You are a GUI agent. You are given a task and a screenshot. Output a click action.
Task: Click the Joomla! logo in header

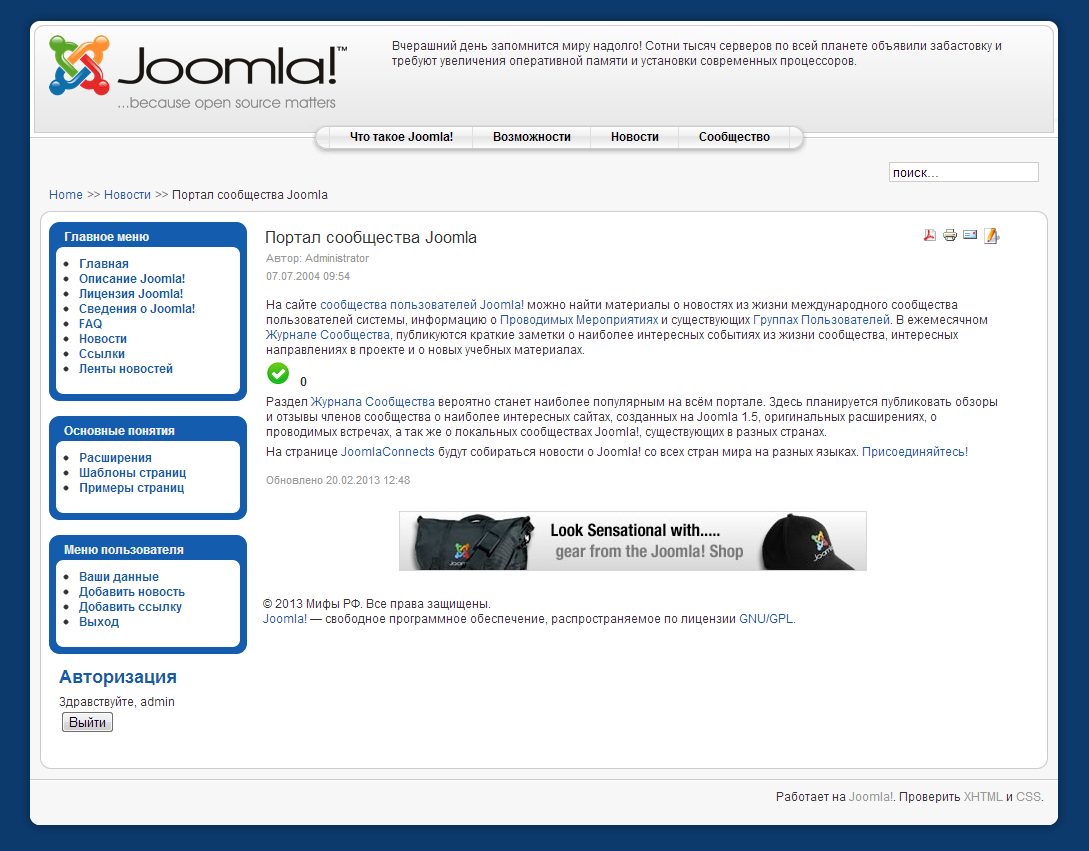point(198,74)
